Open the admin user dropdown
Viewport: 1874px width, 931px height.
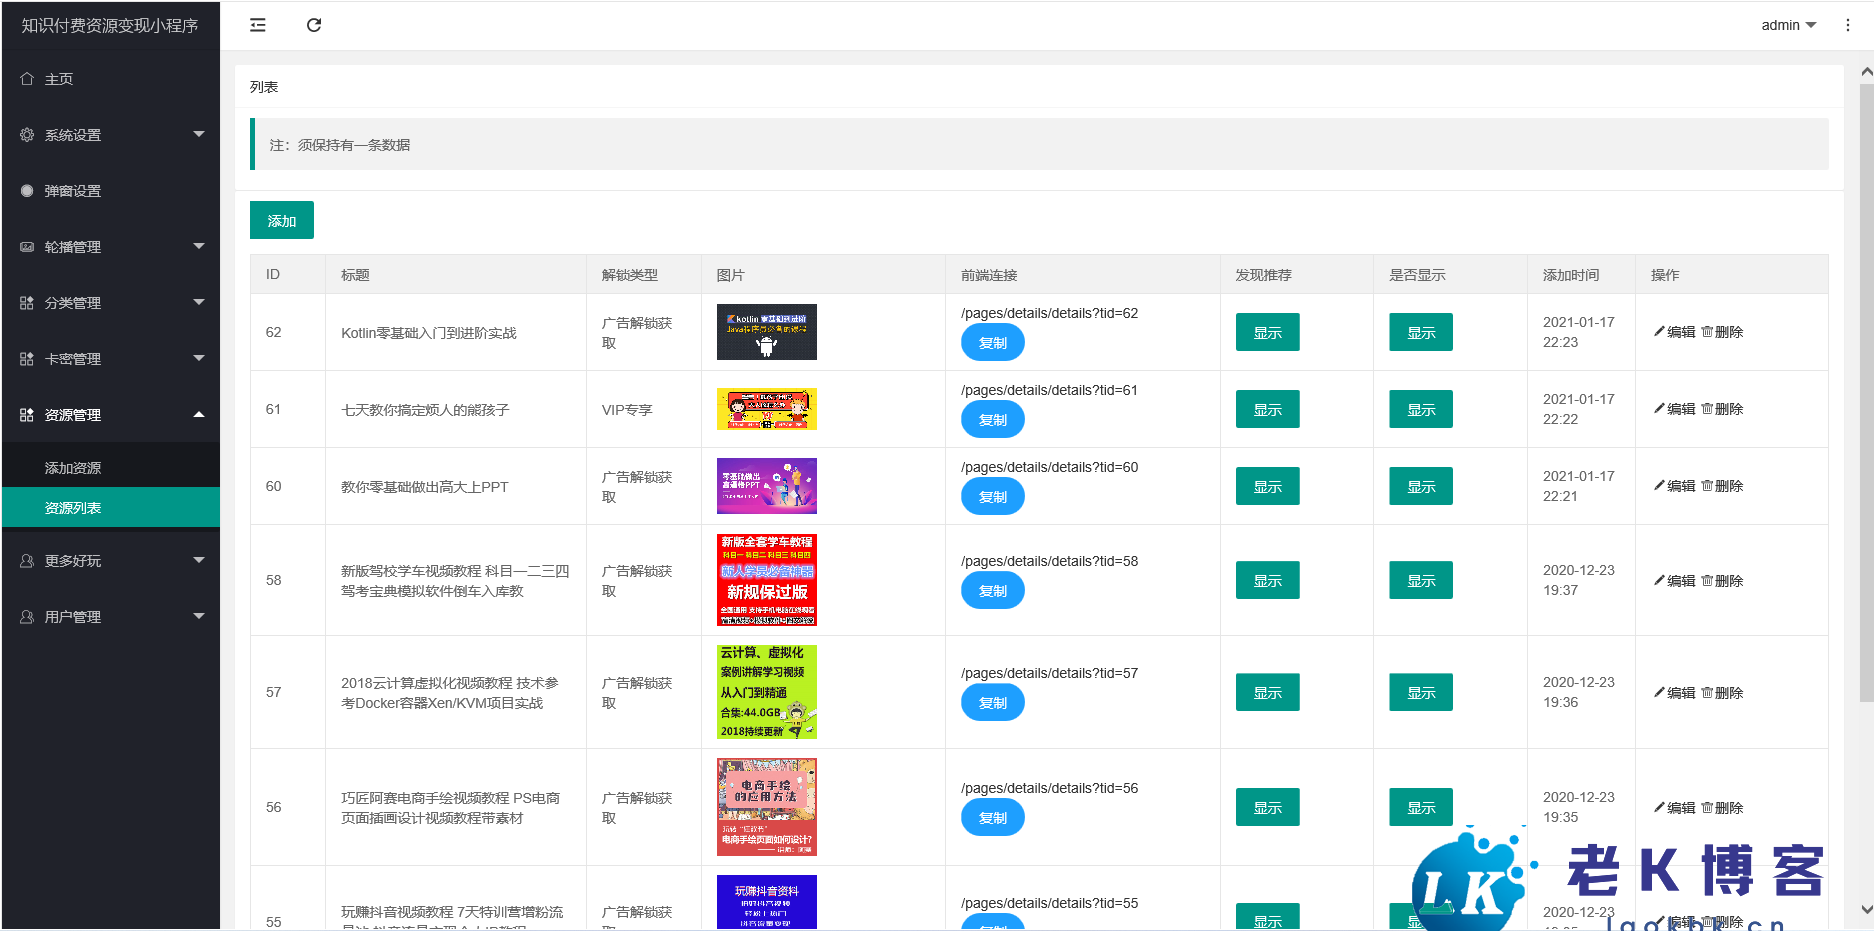pyautogui.click(x=1788, y=25)
